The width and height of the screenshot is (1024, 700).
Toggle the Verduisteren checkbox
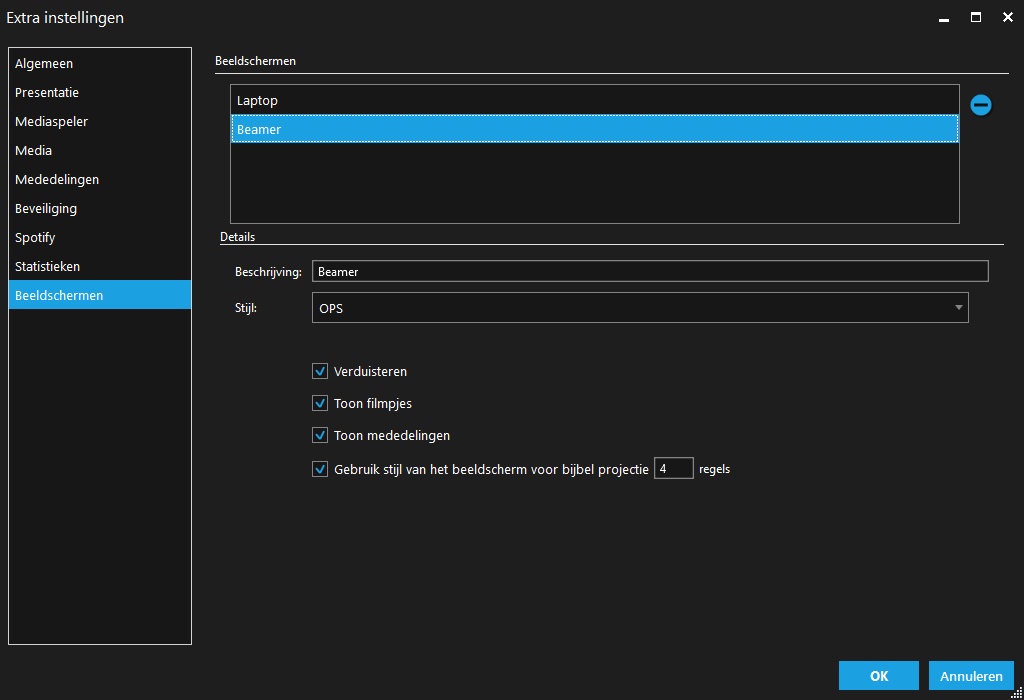click(x=320, y=372)
